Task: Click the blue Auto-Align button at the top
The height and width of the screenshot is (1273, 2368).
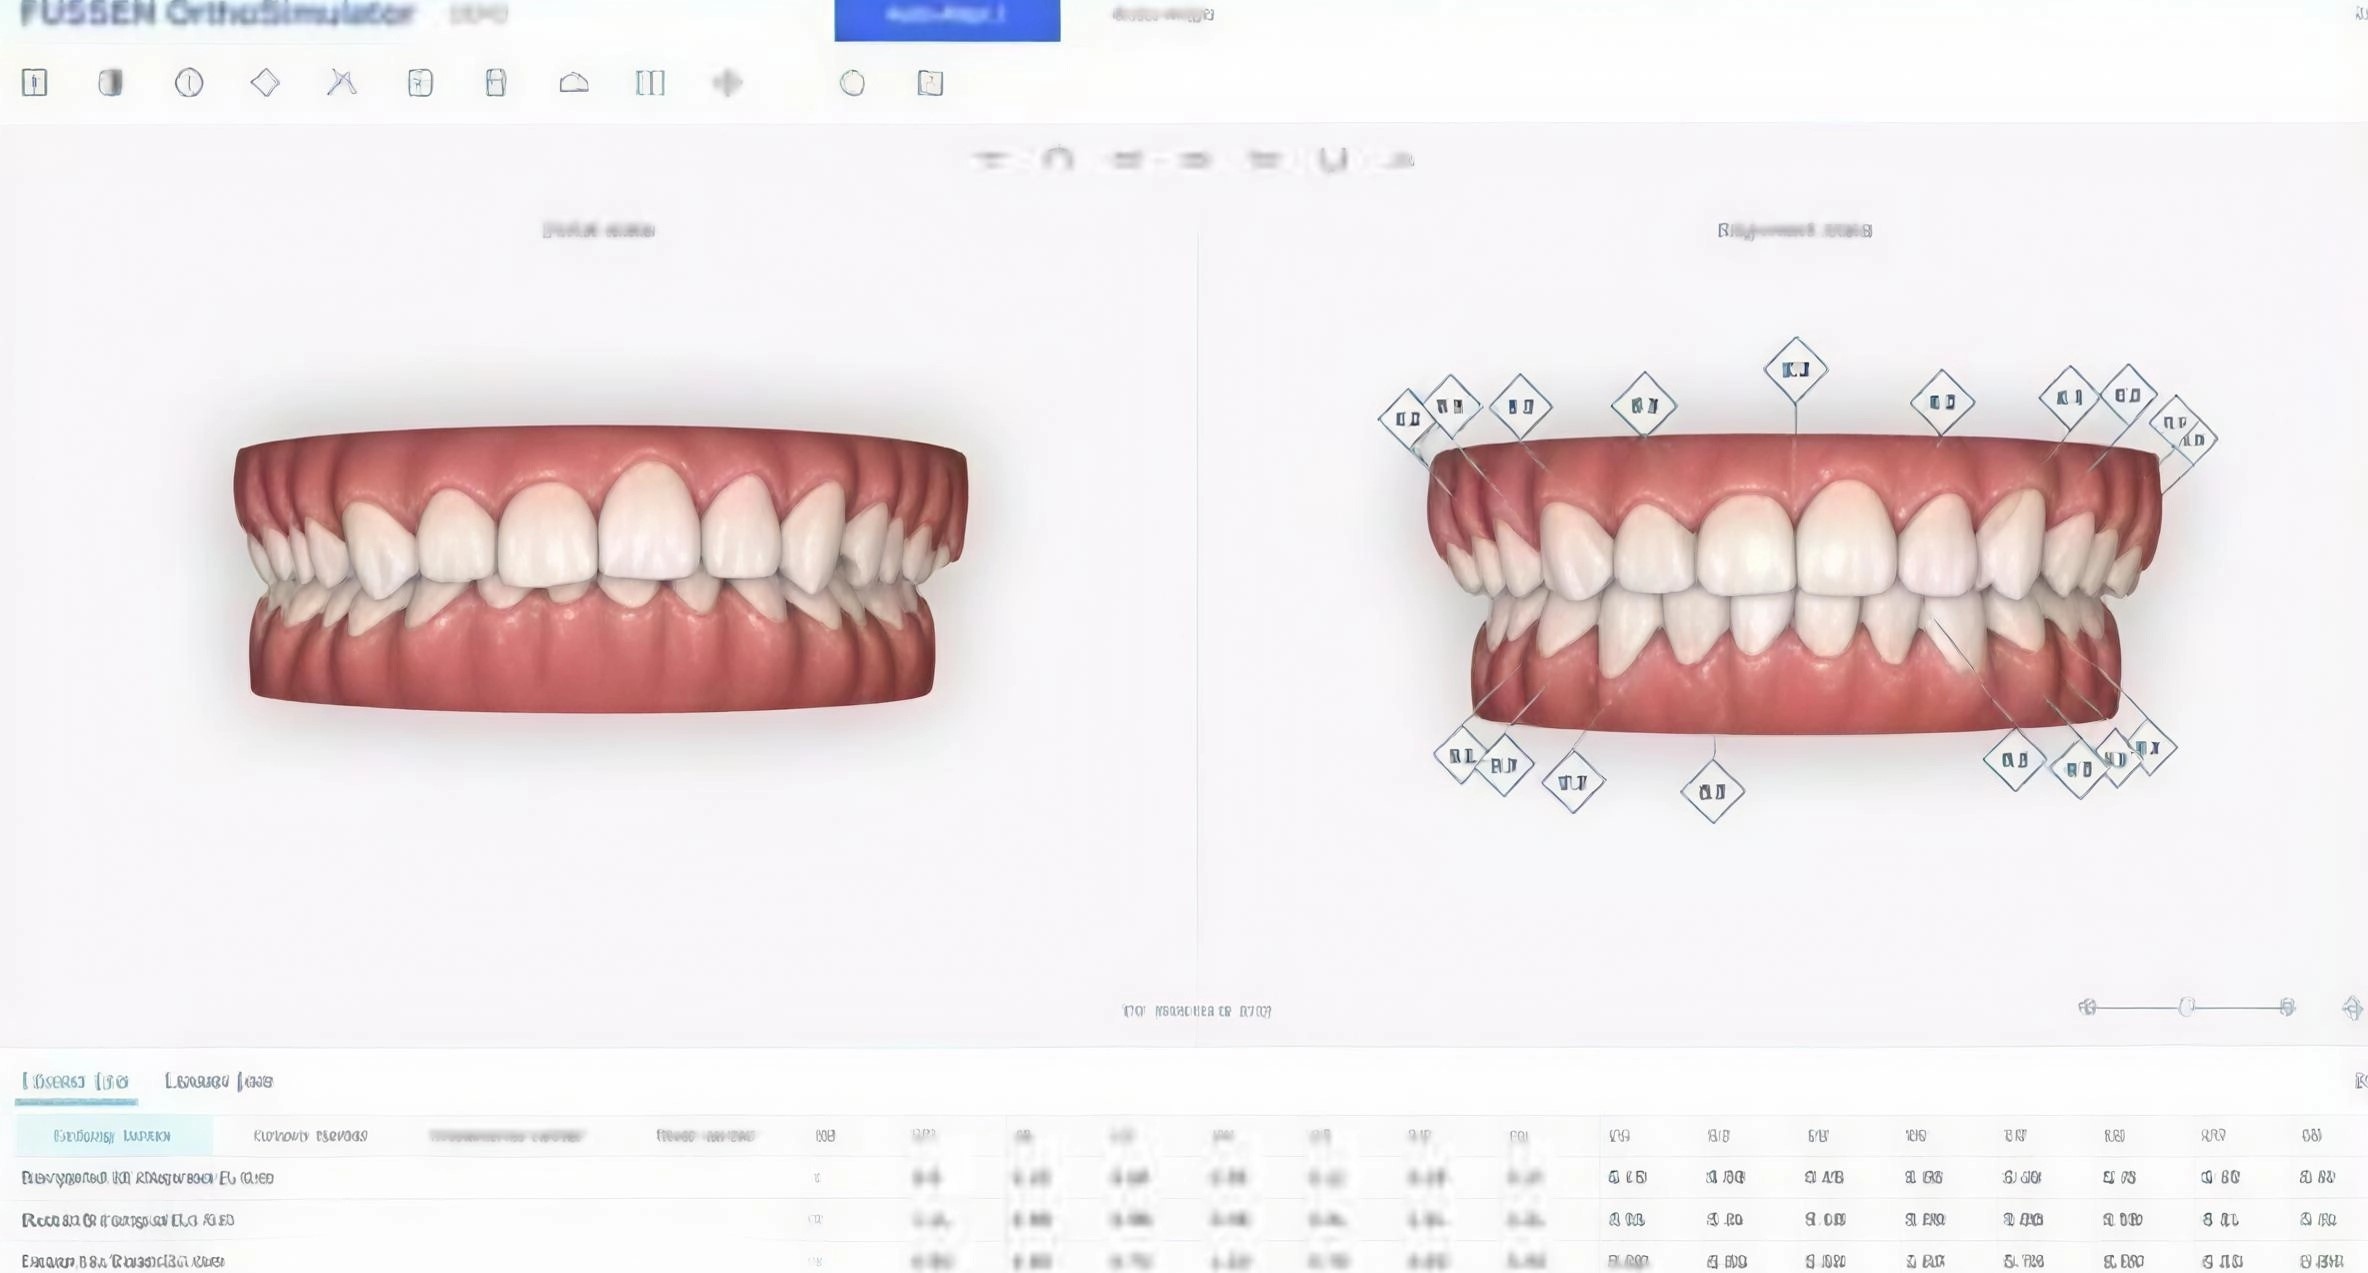Action: [x=947, y=18]
